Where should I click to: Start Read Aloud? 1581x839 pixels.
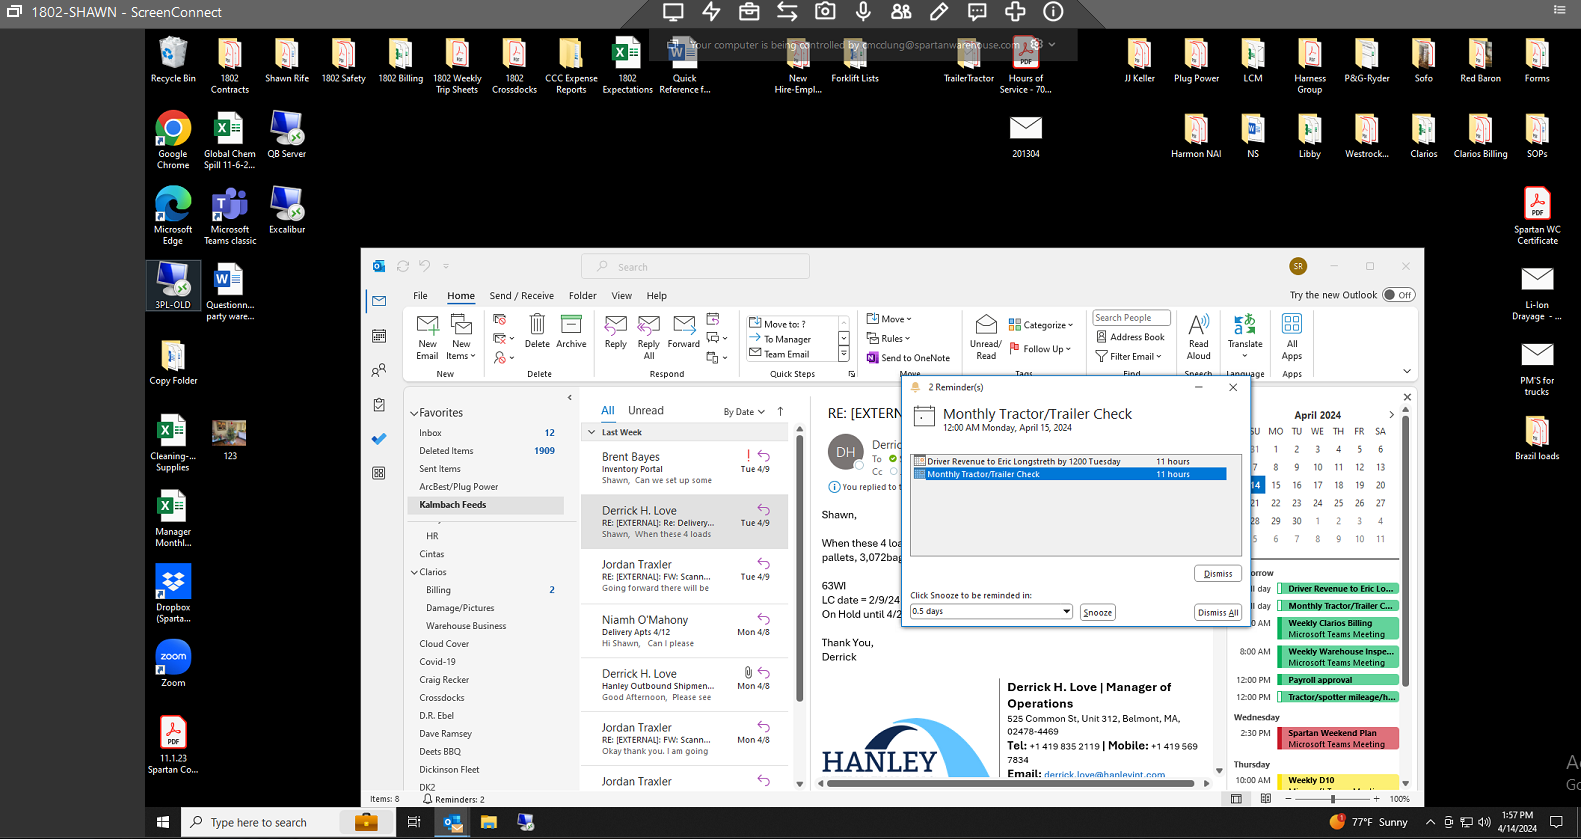point(1198,337)
